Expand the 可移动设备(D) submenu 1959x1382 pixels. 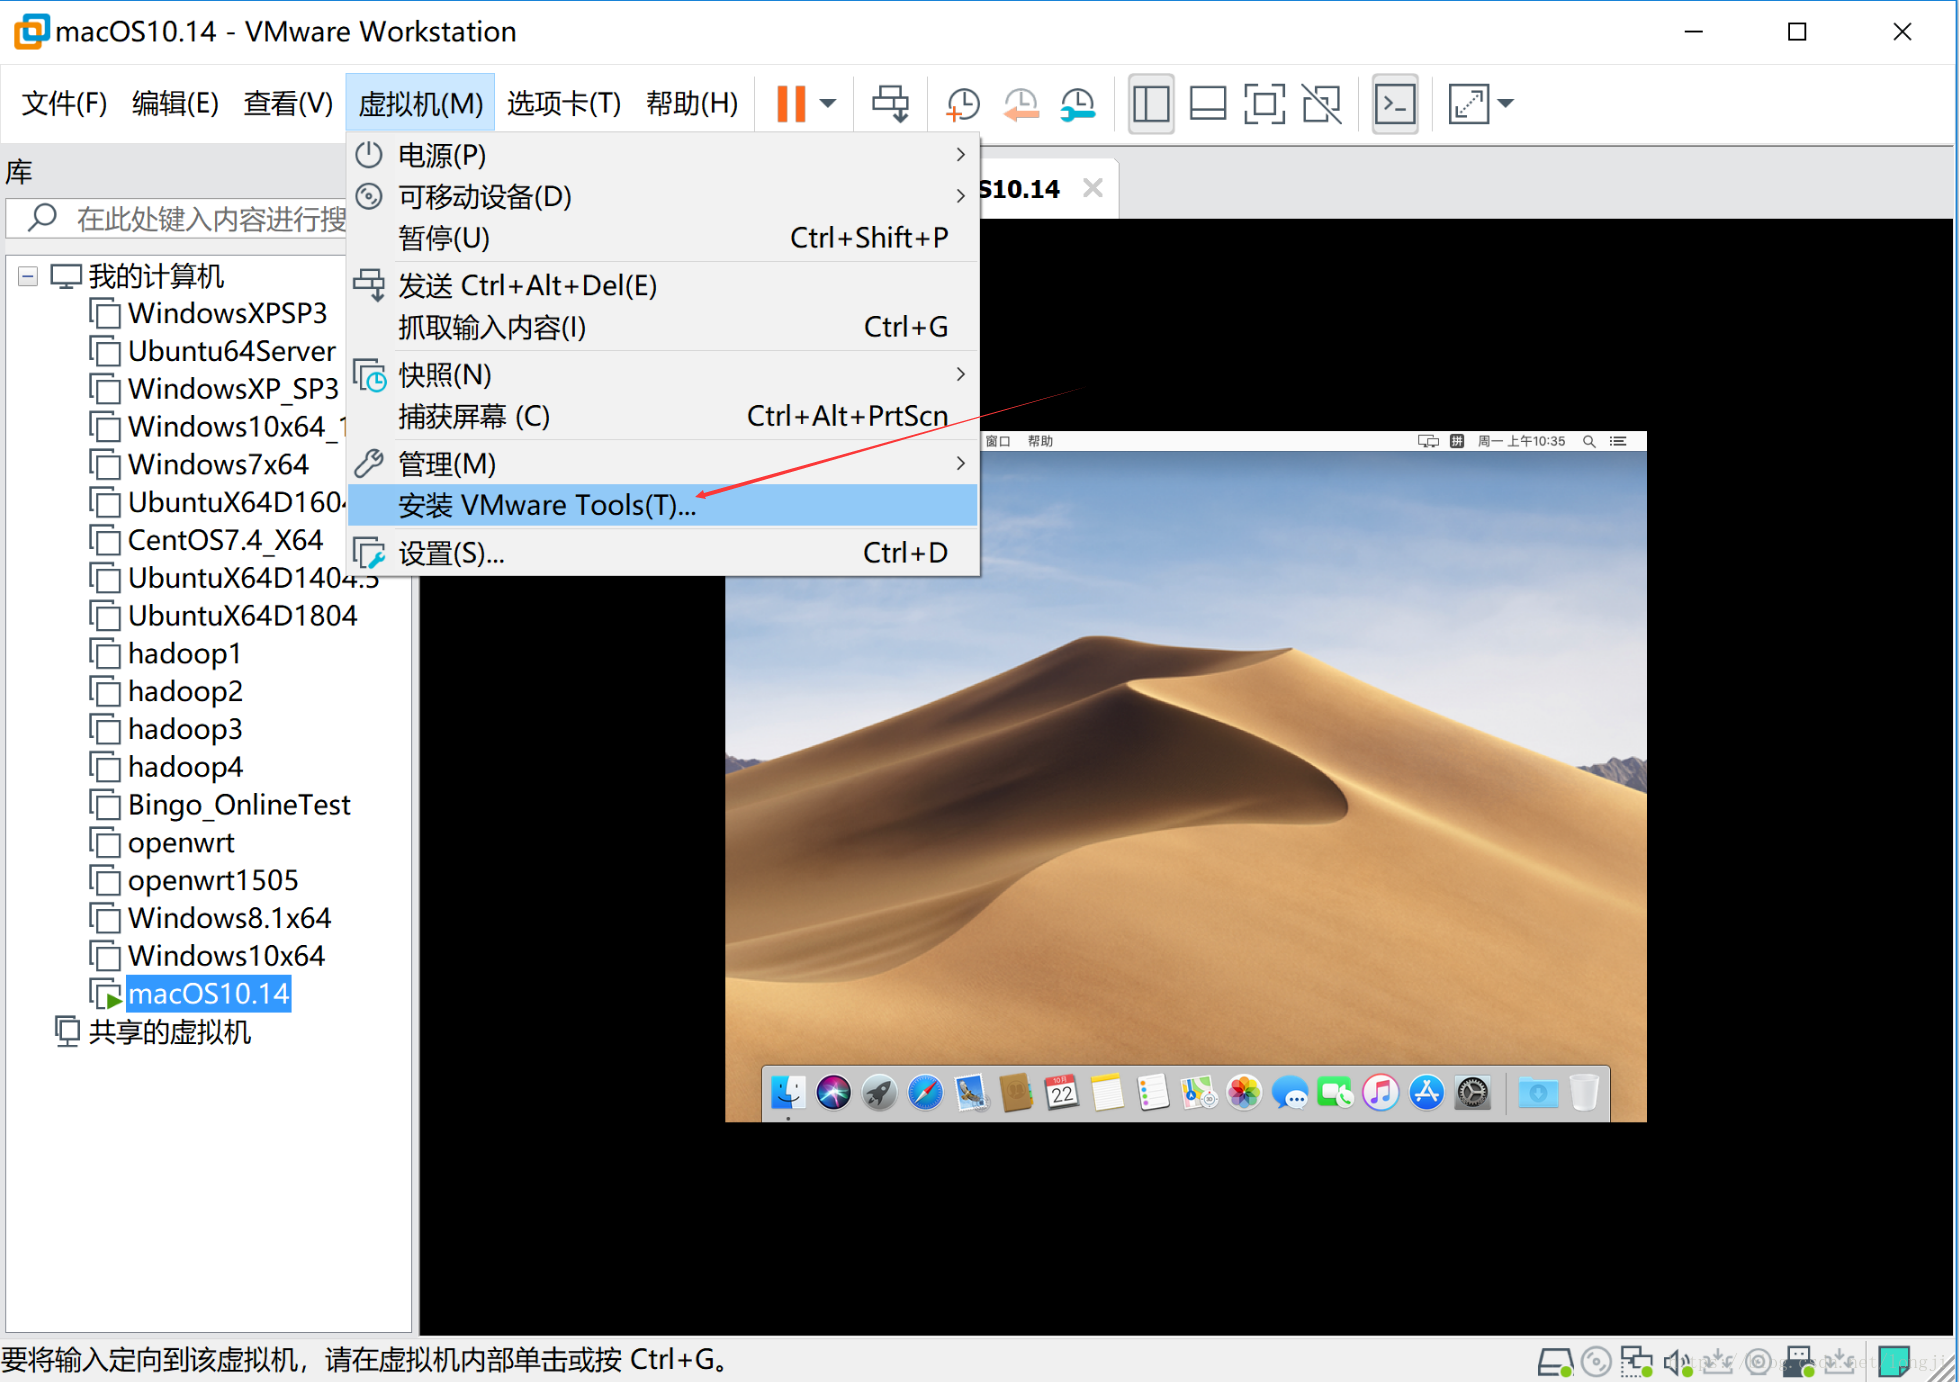click(x=663, y=196)
